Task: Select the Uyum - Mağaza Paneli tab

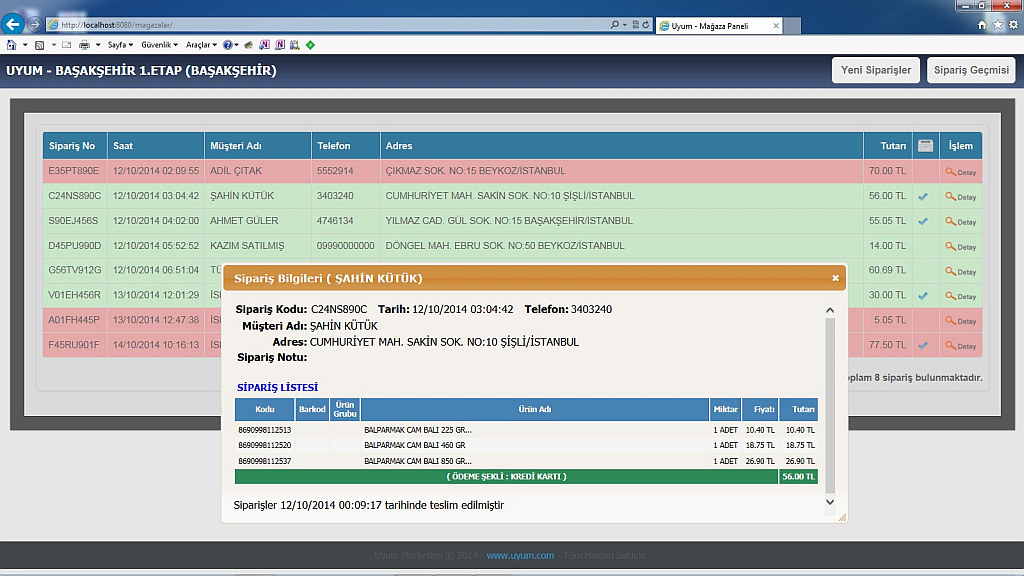Action: point(718,26)
